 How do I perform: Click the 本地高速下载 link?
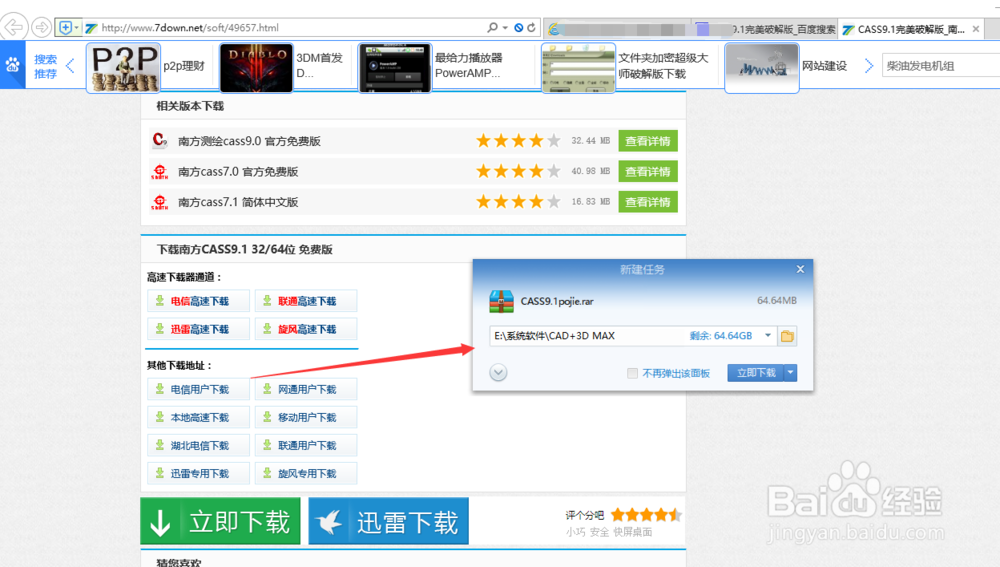point(198,417)
